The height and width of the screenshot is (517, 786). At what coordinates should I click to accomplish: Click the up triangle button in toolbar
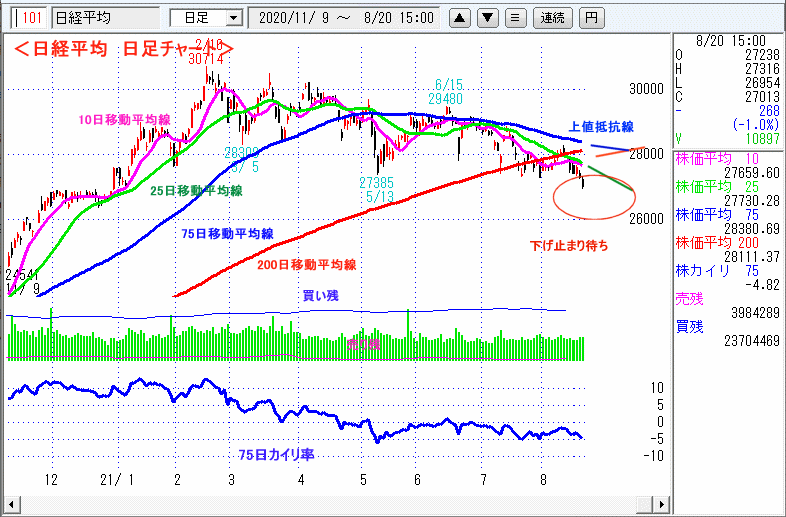(460, 17)
